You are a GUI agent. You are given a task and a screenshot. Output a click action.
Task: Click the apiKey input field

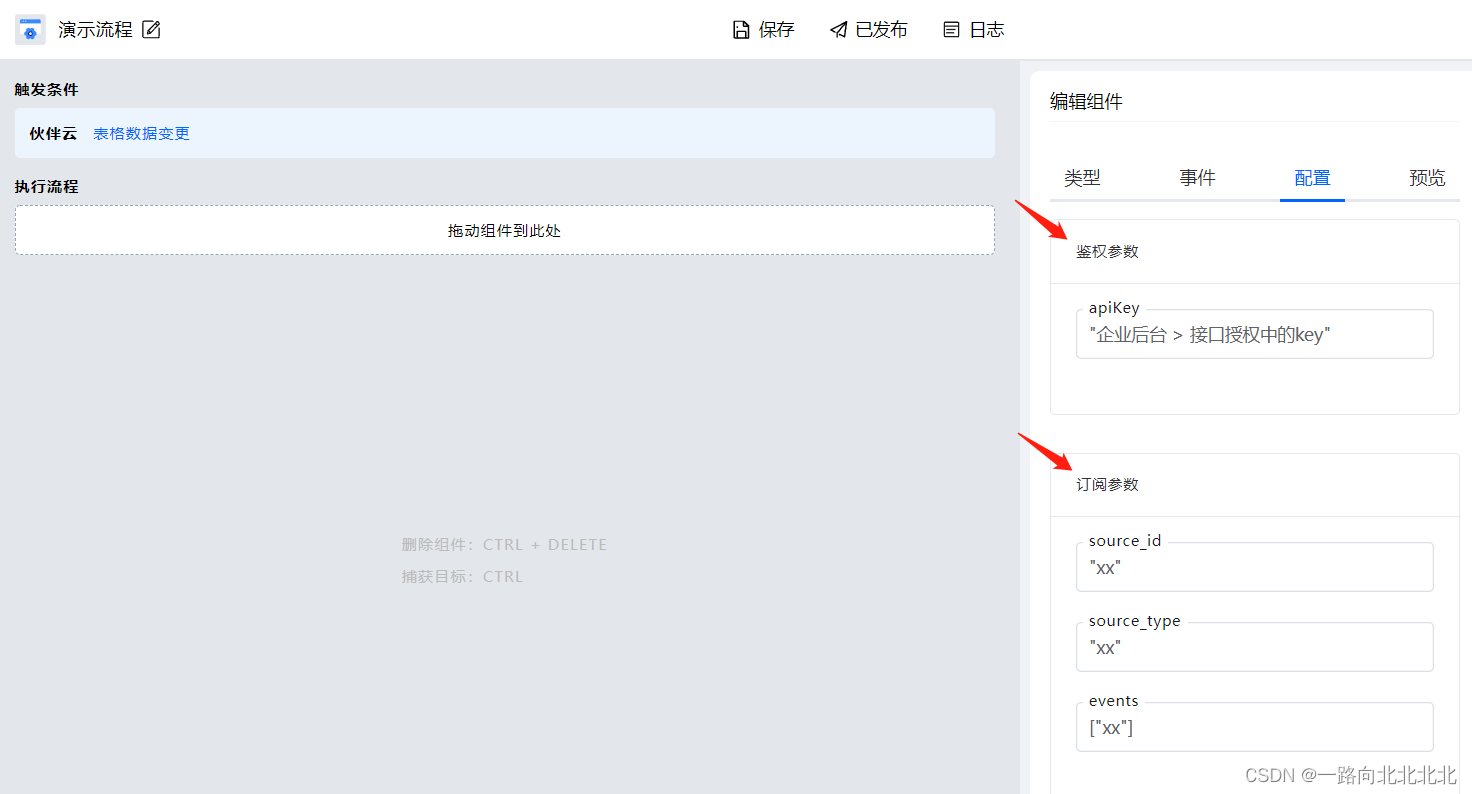1254,334
